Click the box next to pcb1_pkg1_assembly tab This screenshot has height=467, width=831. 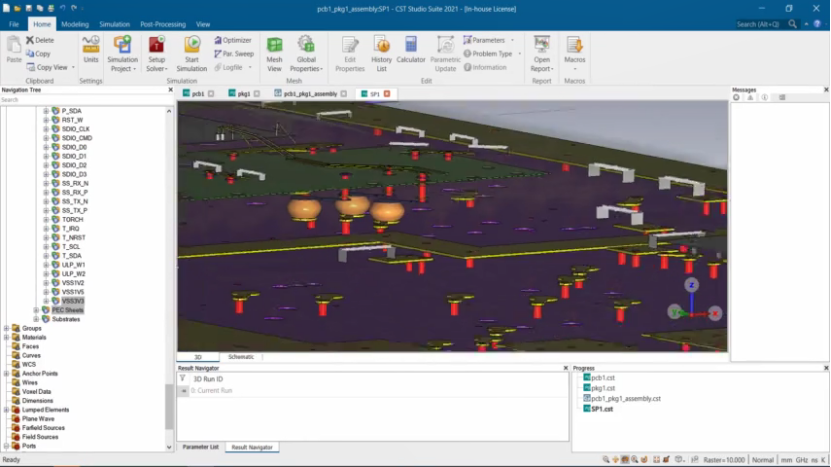[x=343, y=94]
